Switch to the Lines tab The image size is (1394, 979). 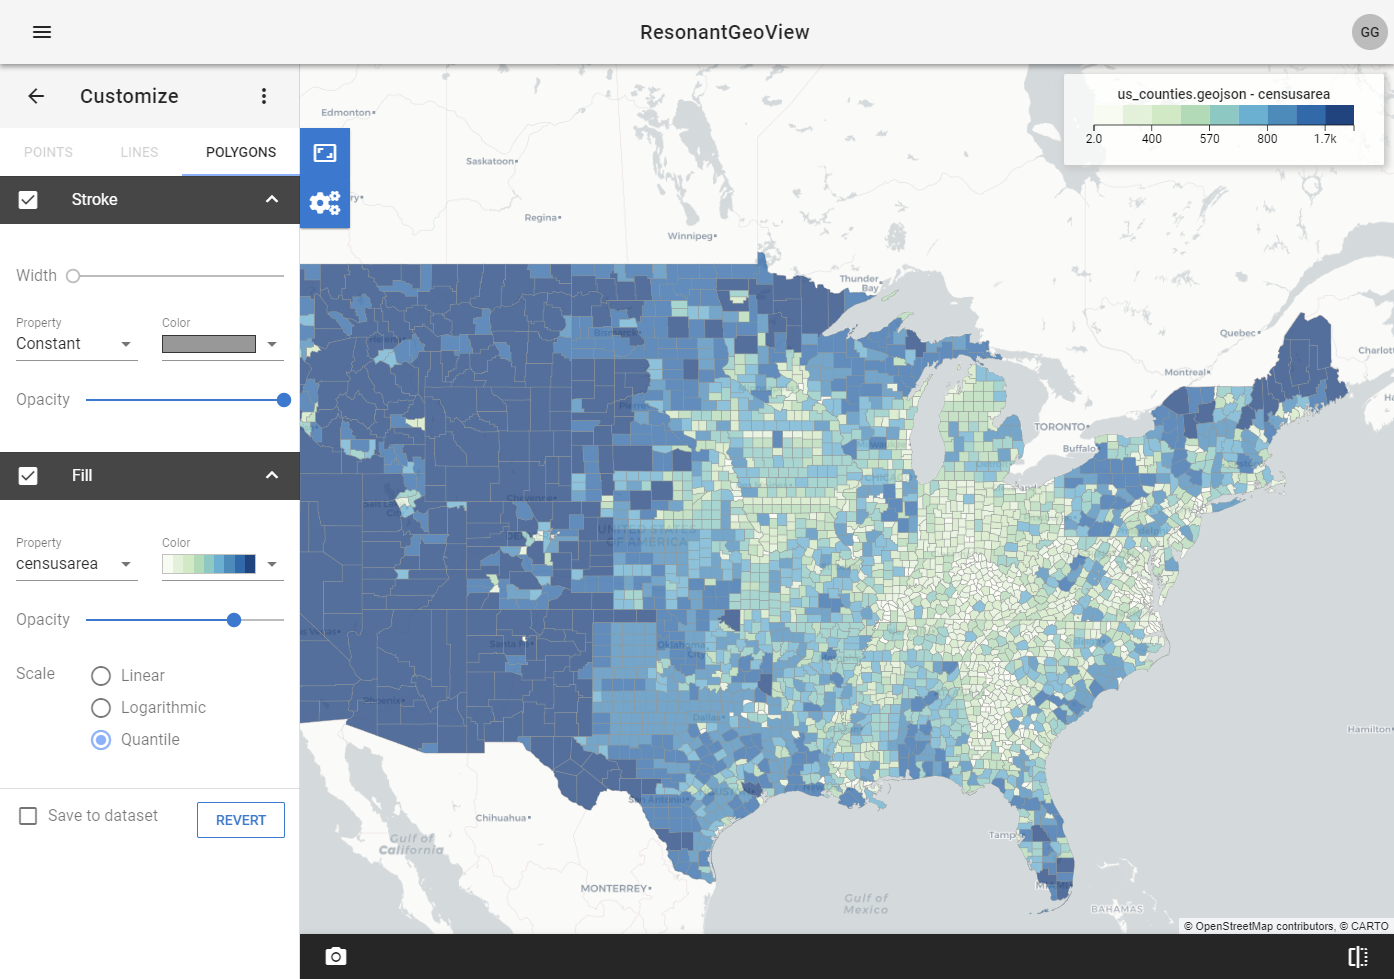click(x=139, y=152)
